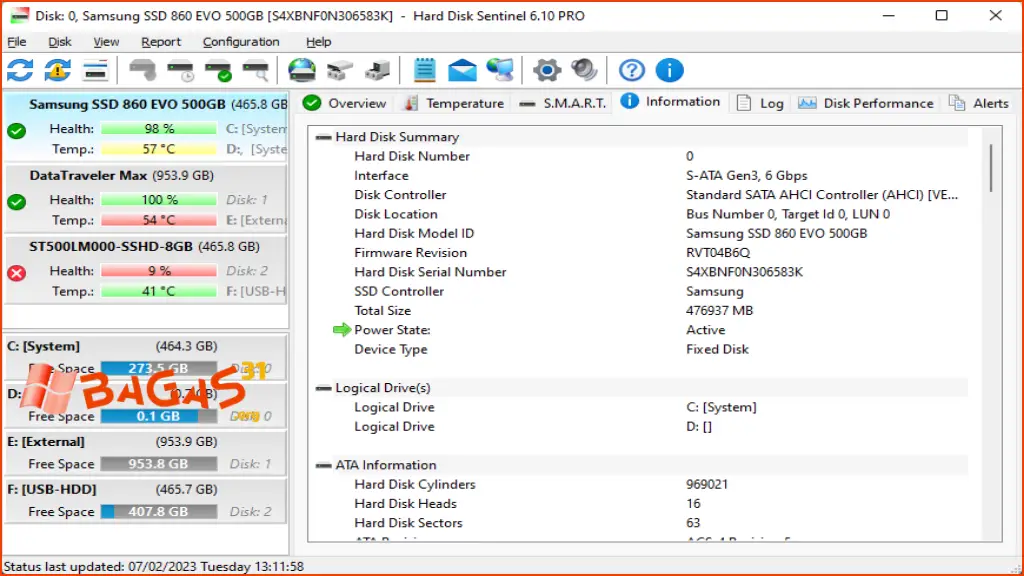The width and height of the screenshot is (1024, 576).
Task: Click the Total Size 476937 MB value
Action: click(720, 311)
